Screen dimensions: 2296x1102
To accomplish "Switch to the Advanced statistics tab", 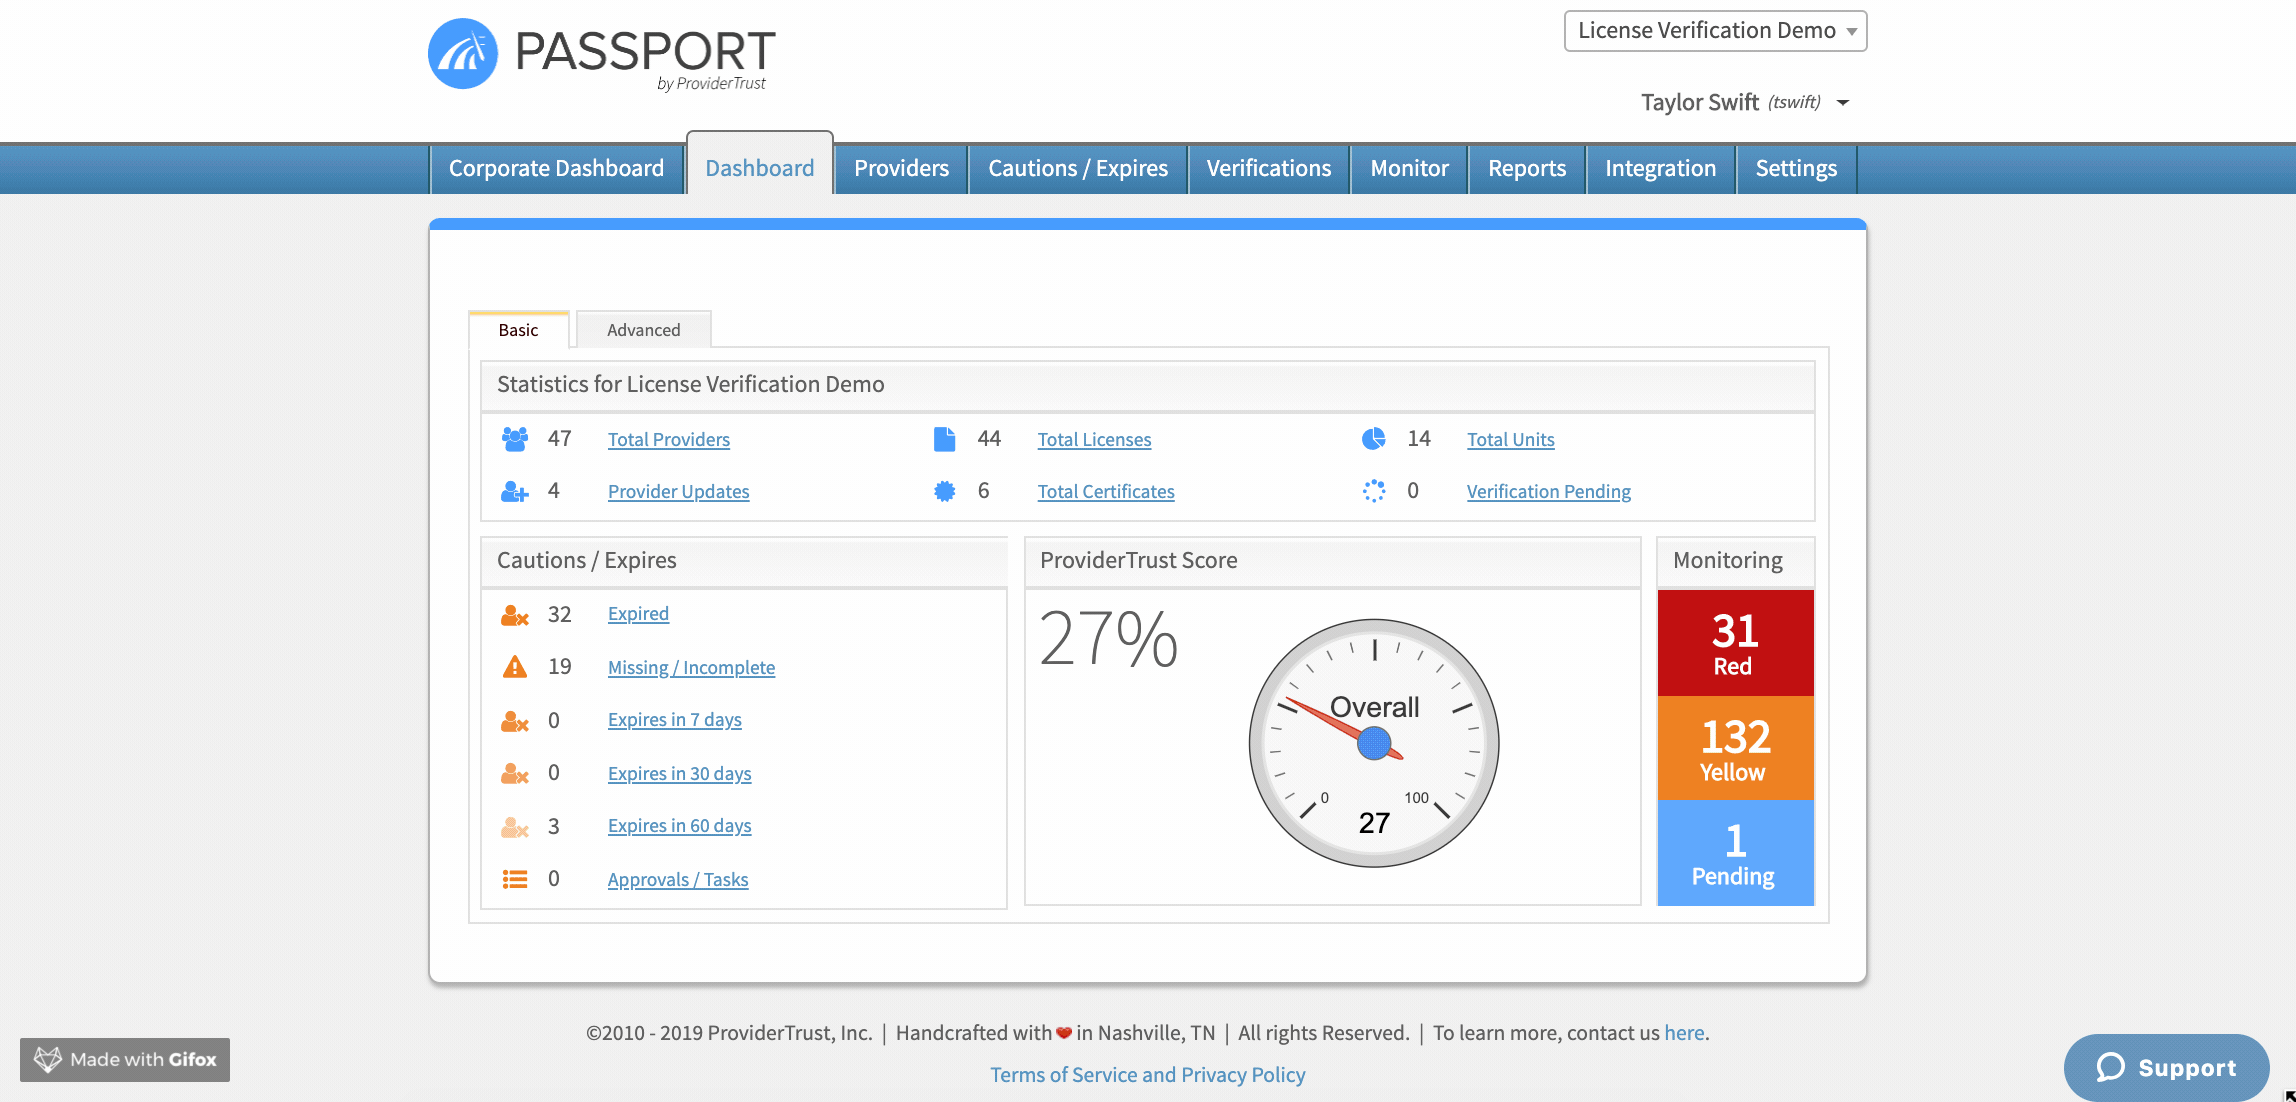I will (644, 330).
